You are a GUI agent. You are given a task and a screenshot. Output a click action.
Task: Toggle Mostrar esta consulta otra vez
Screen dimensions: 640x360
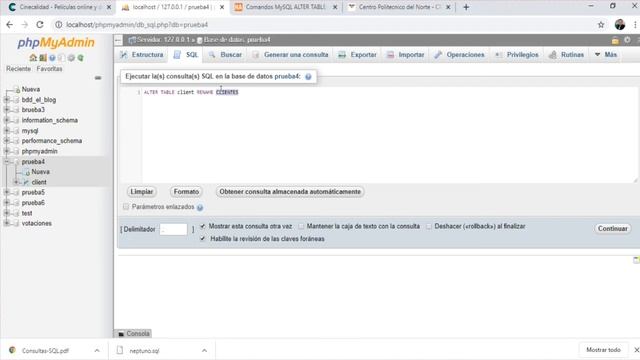(203, 226)
